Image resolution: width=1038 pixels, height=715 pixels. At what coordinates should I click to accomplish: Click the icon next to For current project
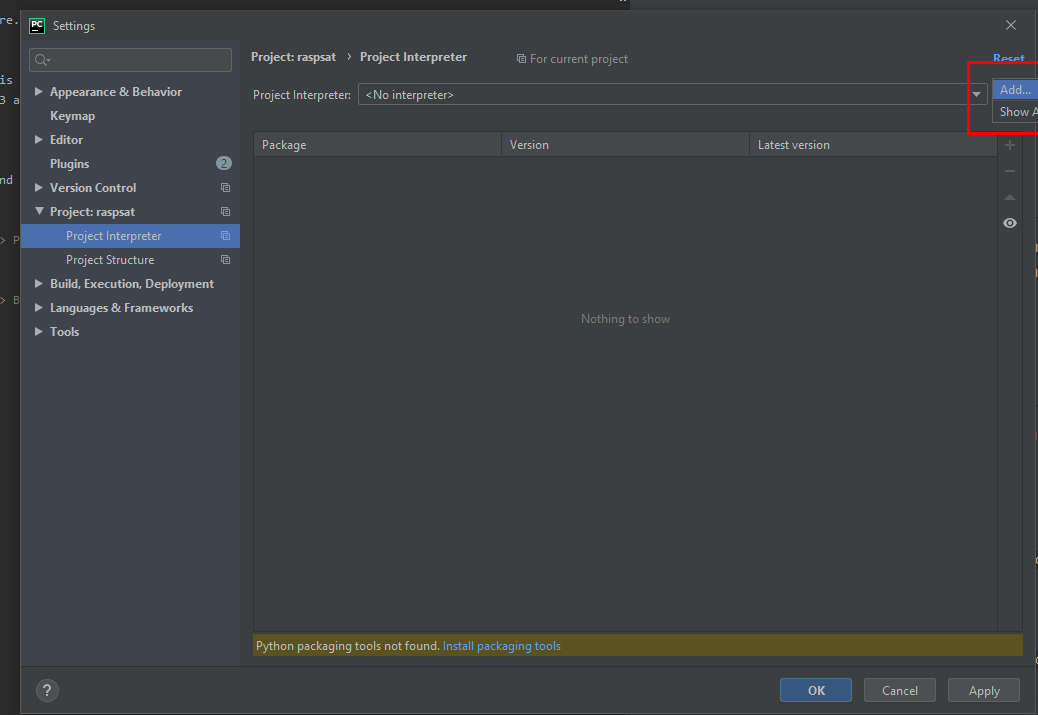[x=521, y=59]
